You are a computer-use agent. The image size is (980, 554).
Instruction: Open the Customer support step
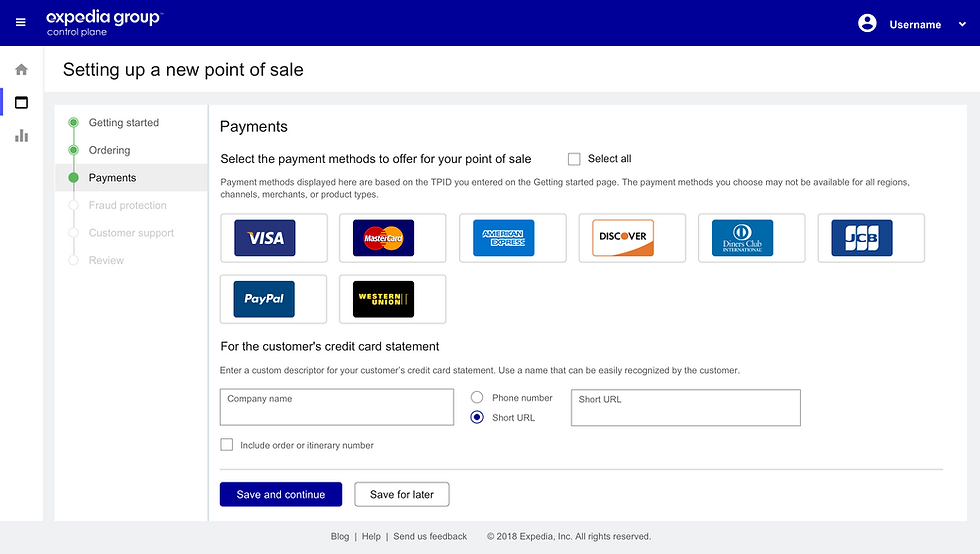pyautogui.click(x=131, y=233)
